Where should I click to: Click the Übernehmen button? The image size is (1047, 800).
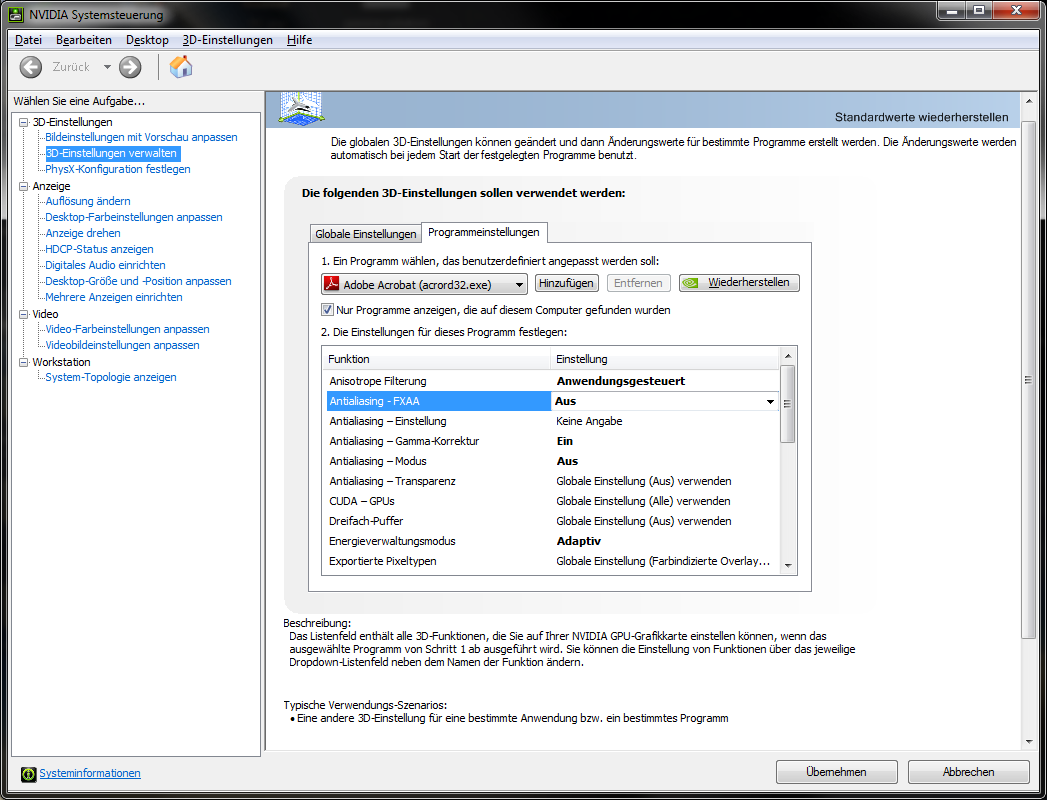tap(836, 772)
